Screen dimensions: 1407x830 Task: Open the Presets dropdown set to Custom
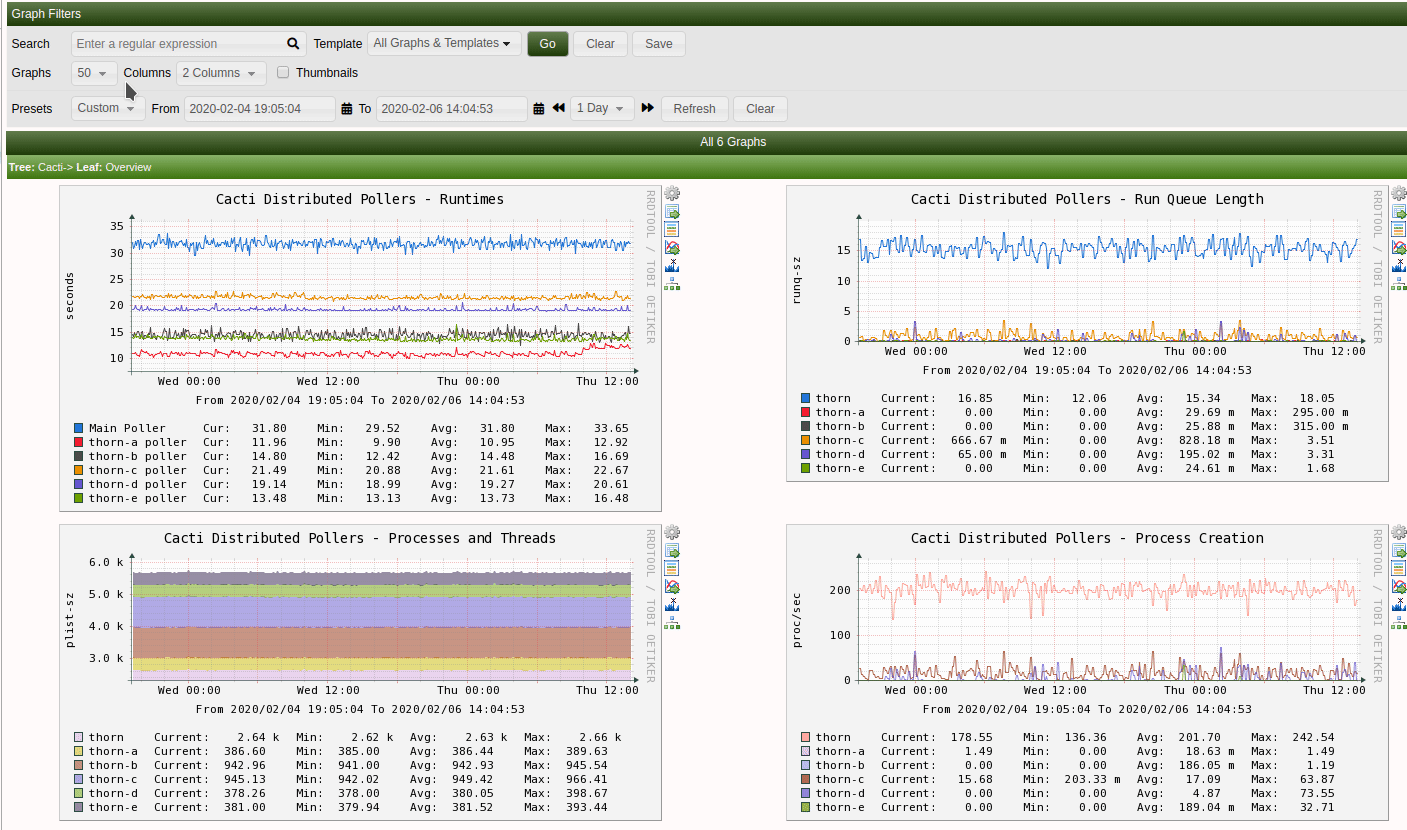[108, 108]
